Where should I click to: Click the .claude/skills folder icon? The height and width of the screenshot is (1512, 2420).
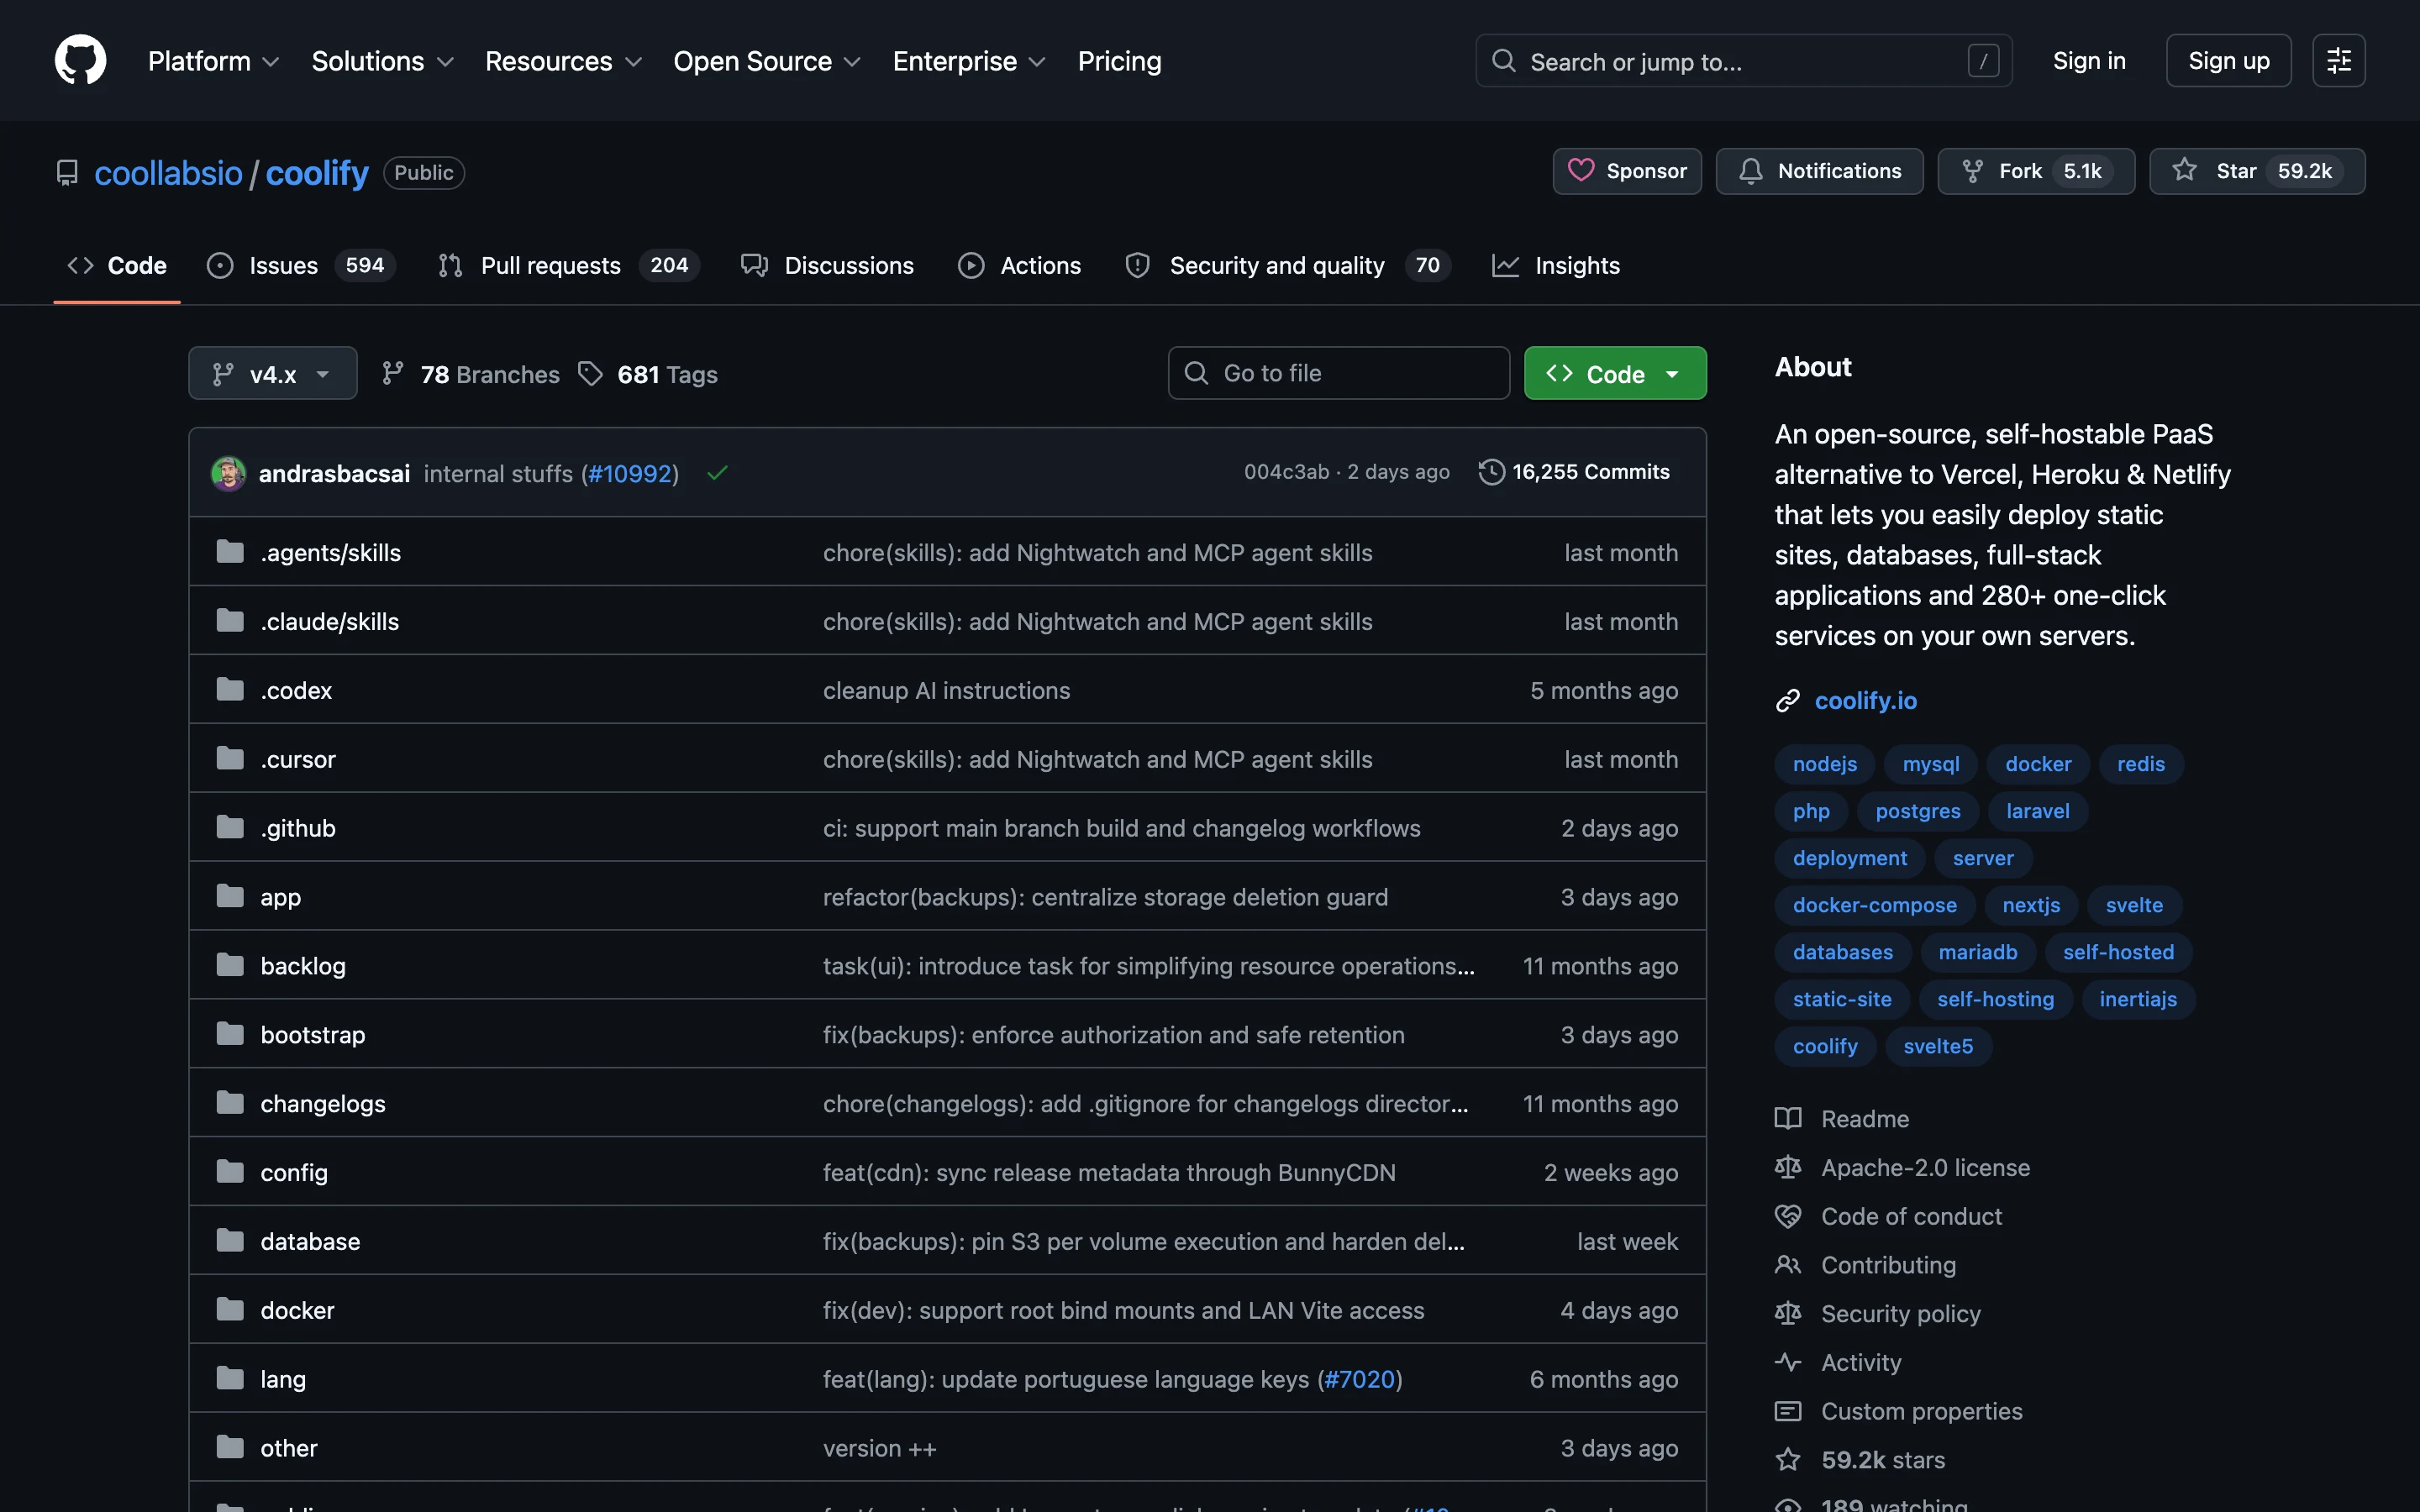[230, 621]
